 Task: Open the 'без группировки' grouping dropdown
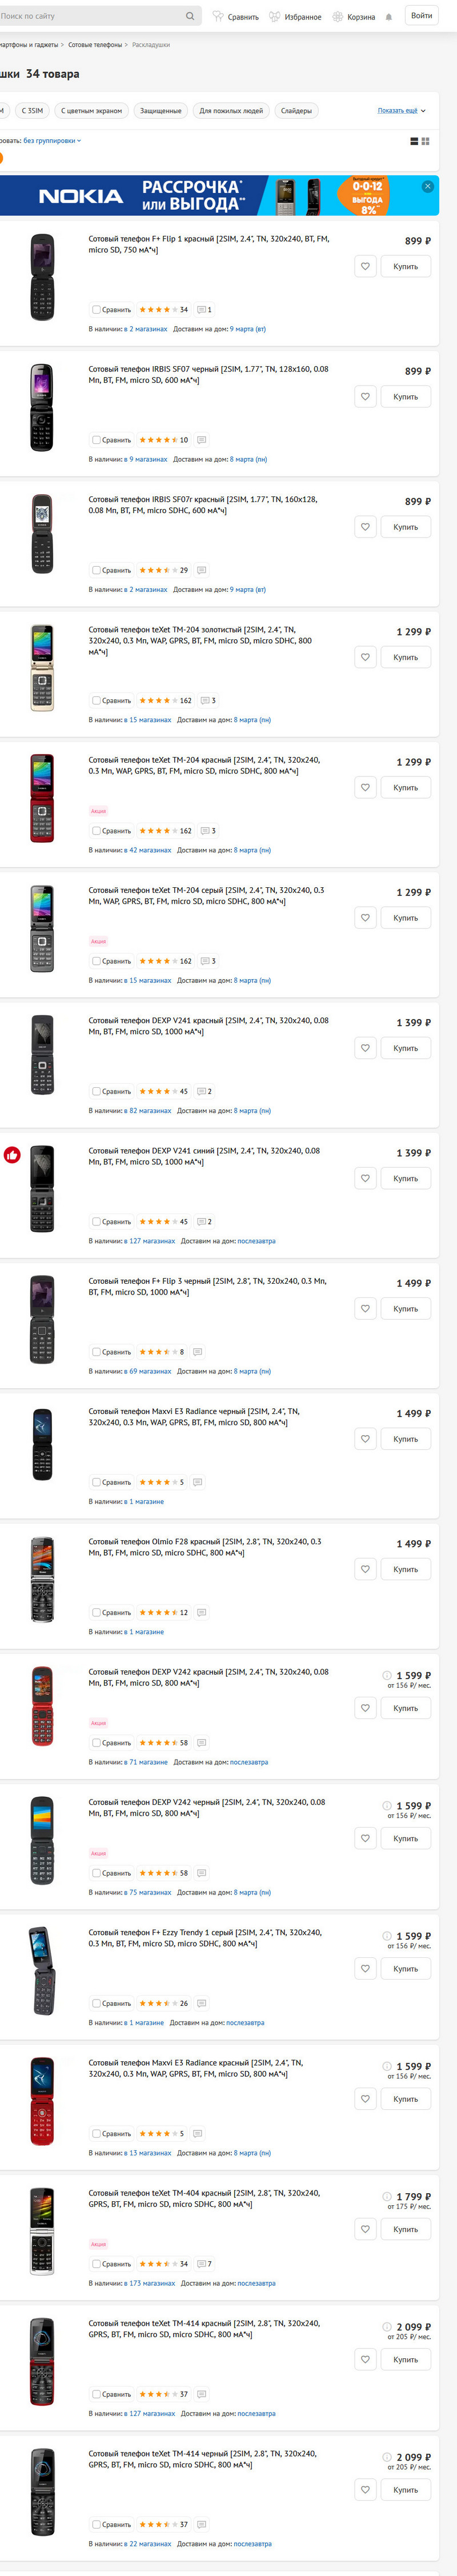(x=52, y=141)
